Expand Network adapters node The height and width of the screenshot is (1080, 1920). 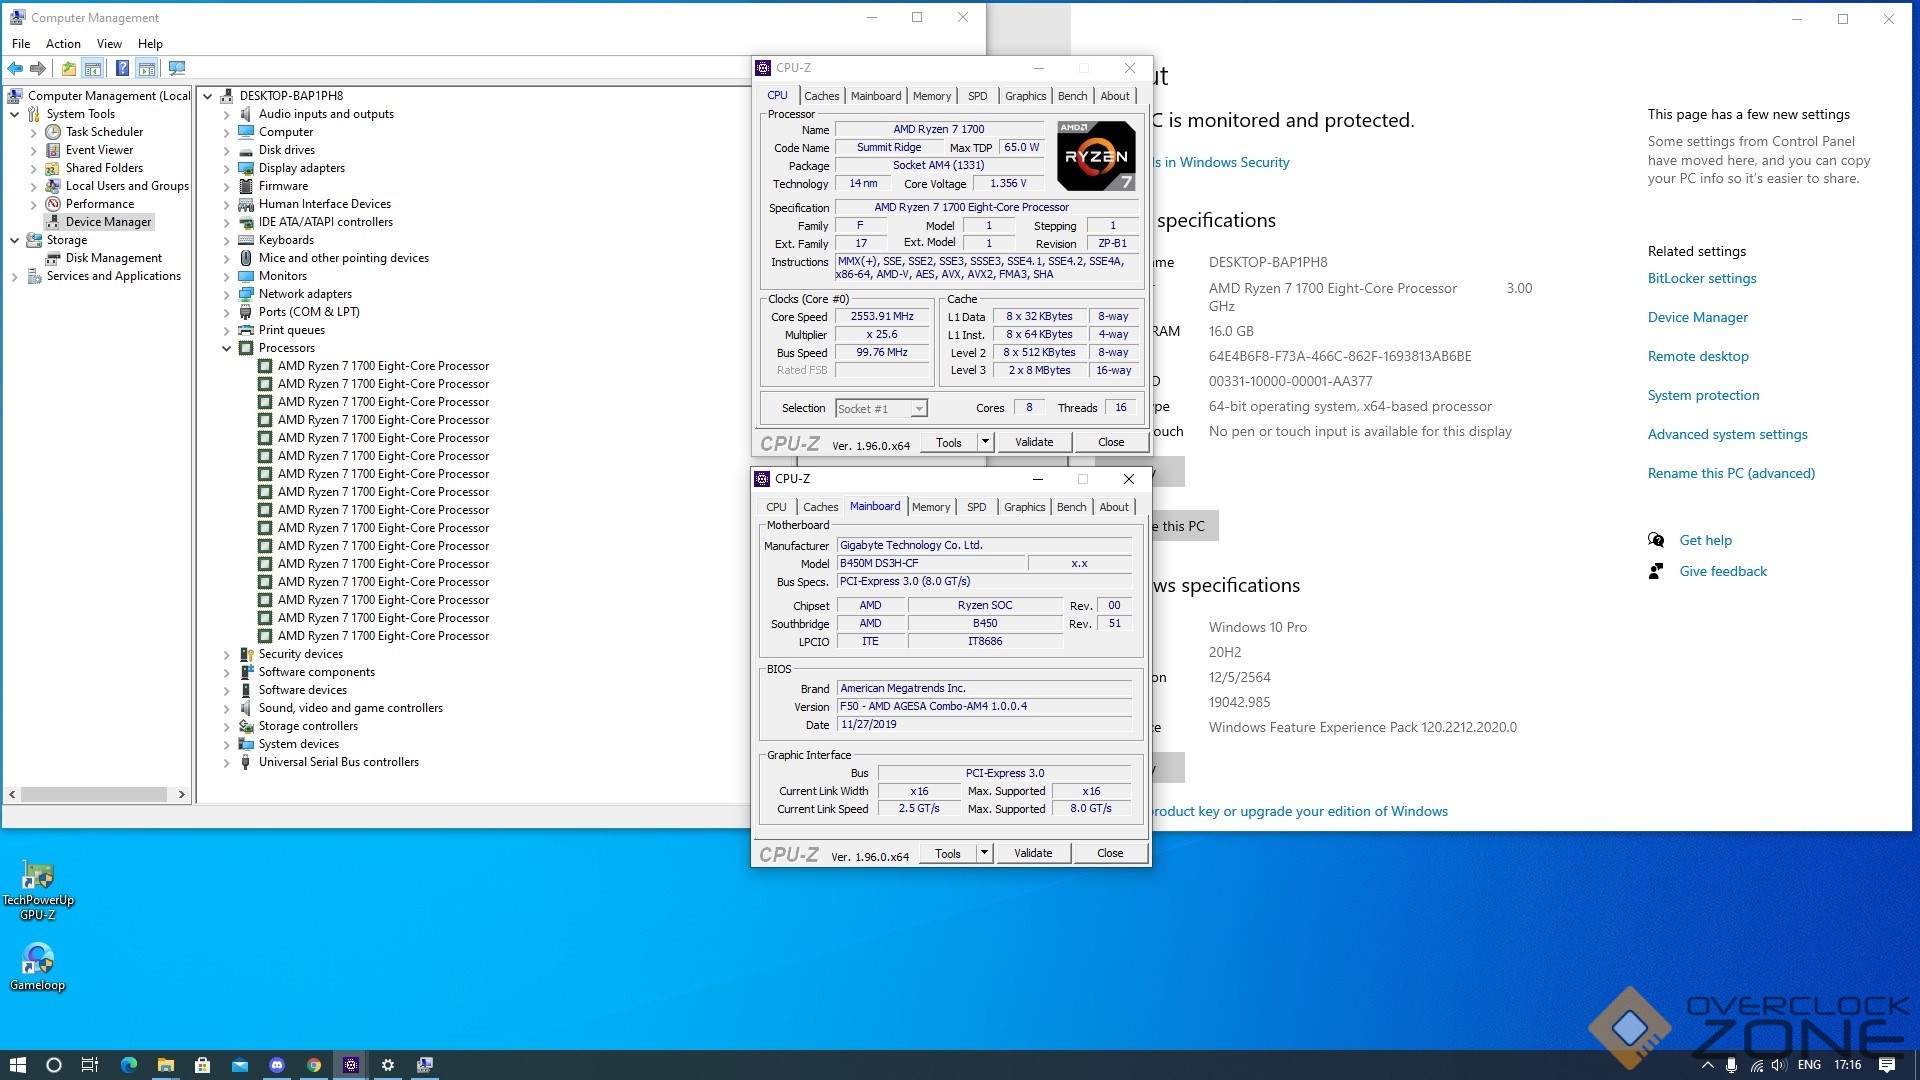click(227, 294)
